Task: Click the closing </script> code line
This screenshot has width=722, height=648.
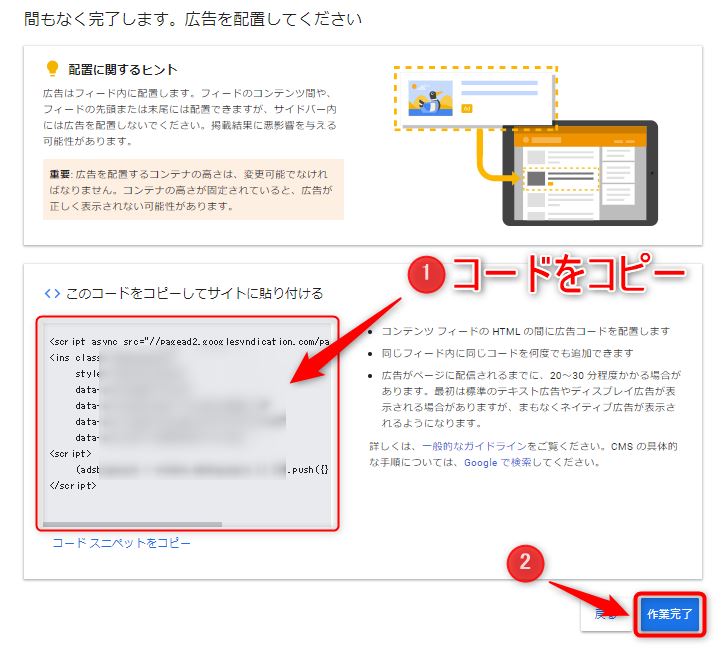Action: click(73, 485)
